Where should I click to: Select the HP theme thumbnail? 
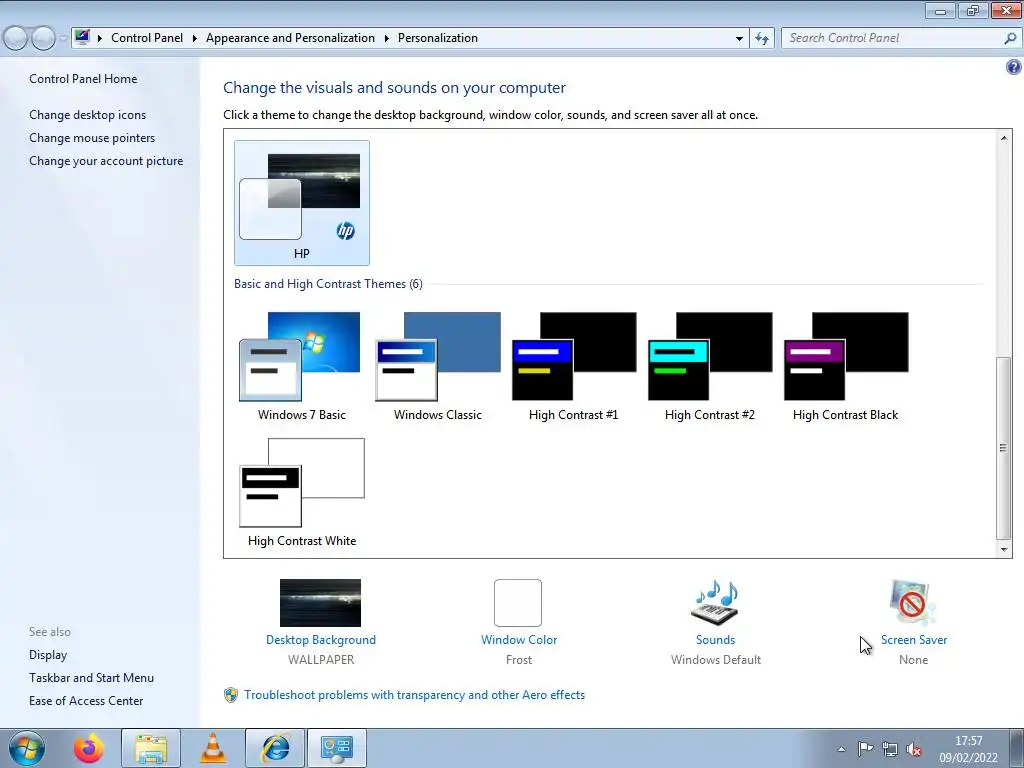tap(302, 202)
